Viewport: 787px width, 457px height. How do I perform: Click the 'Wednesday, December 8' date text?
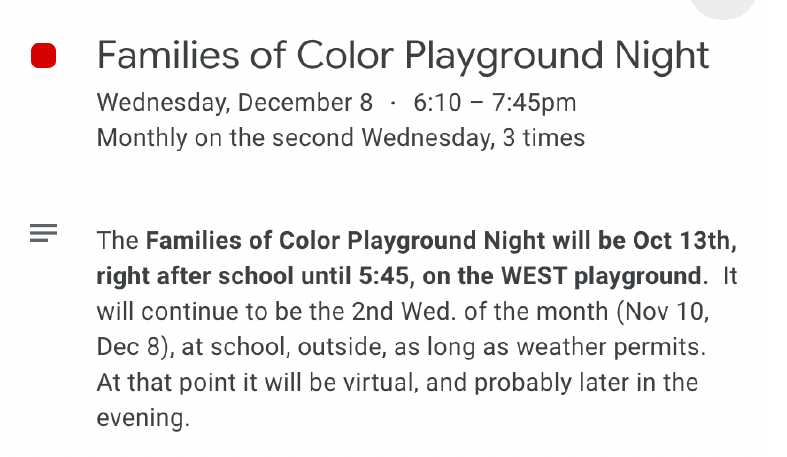[235, 103]
